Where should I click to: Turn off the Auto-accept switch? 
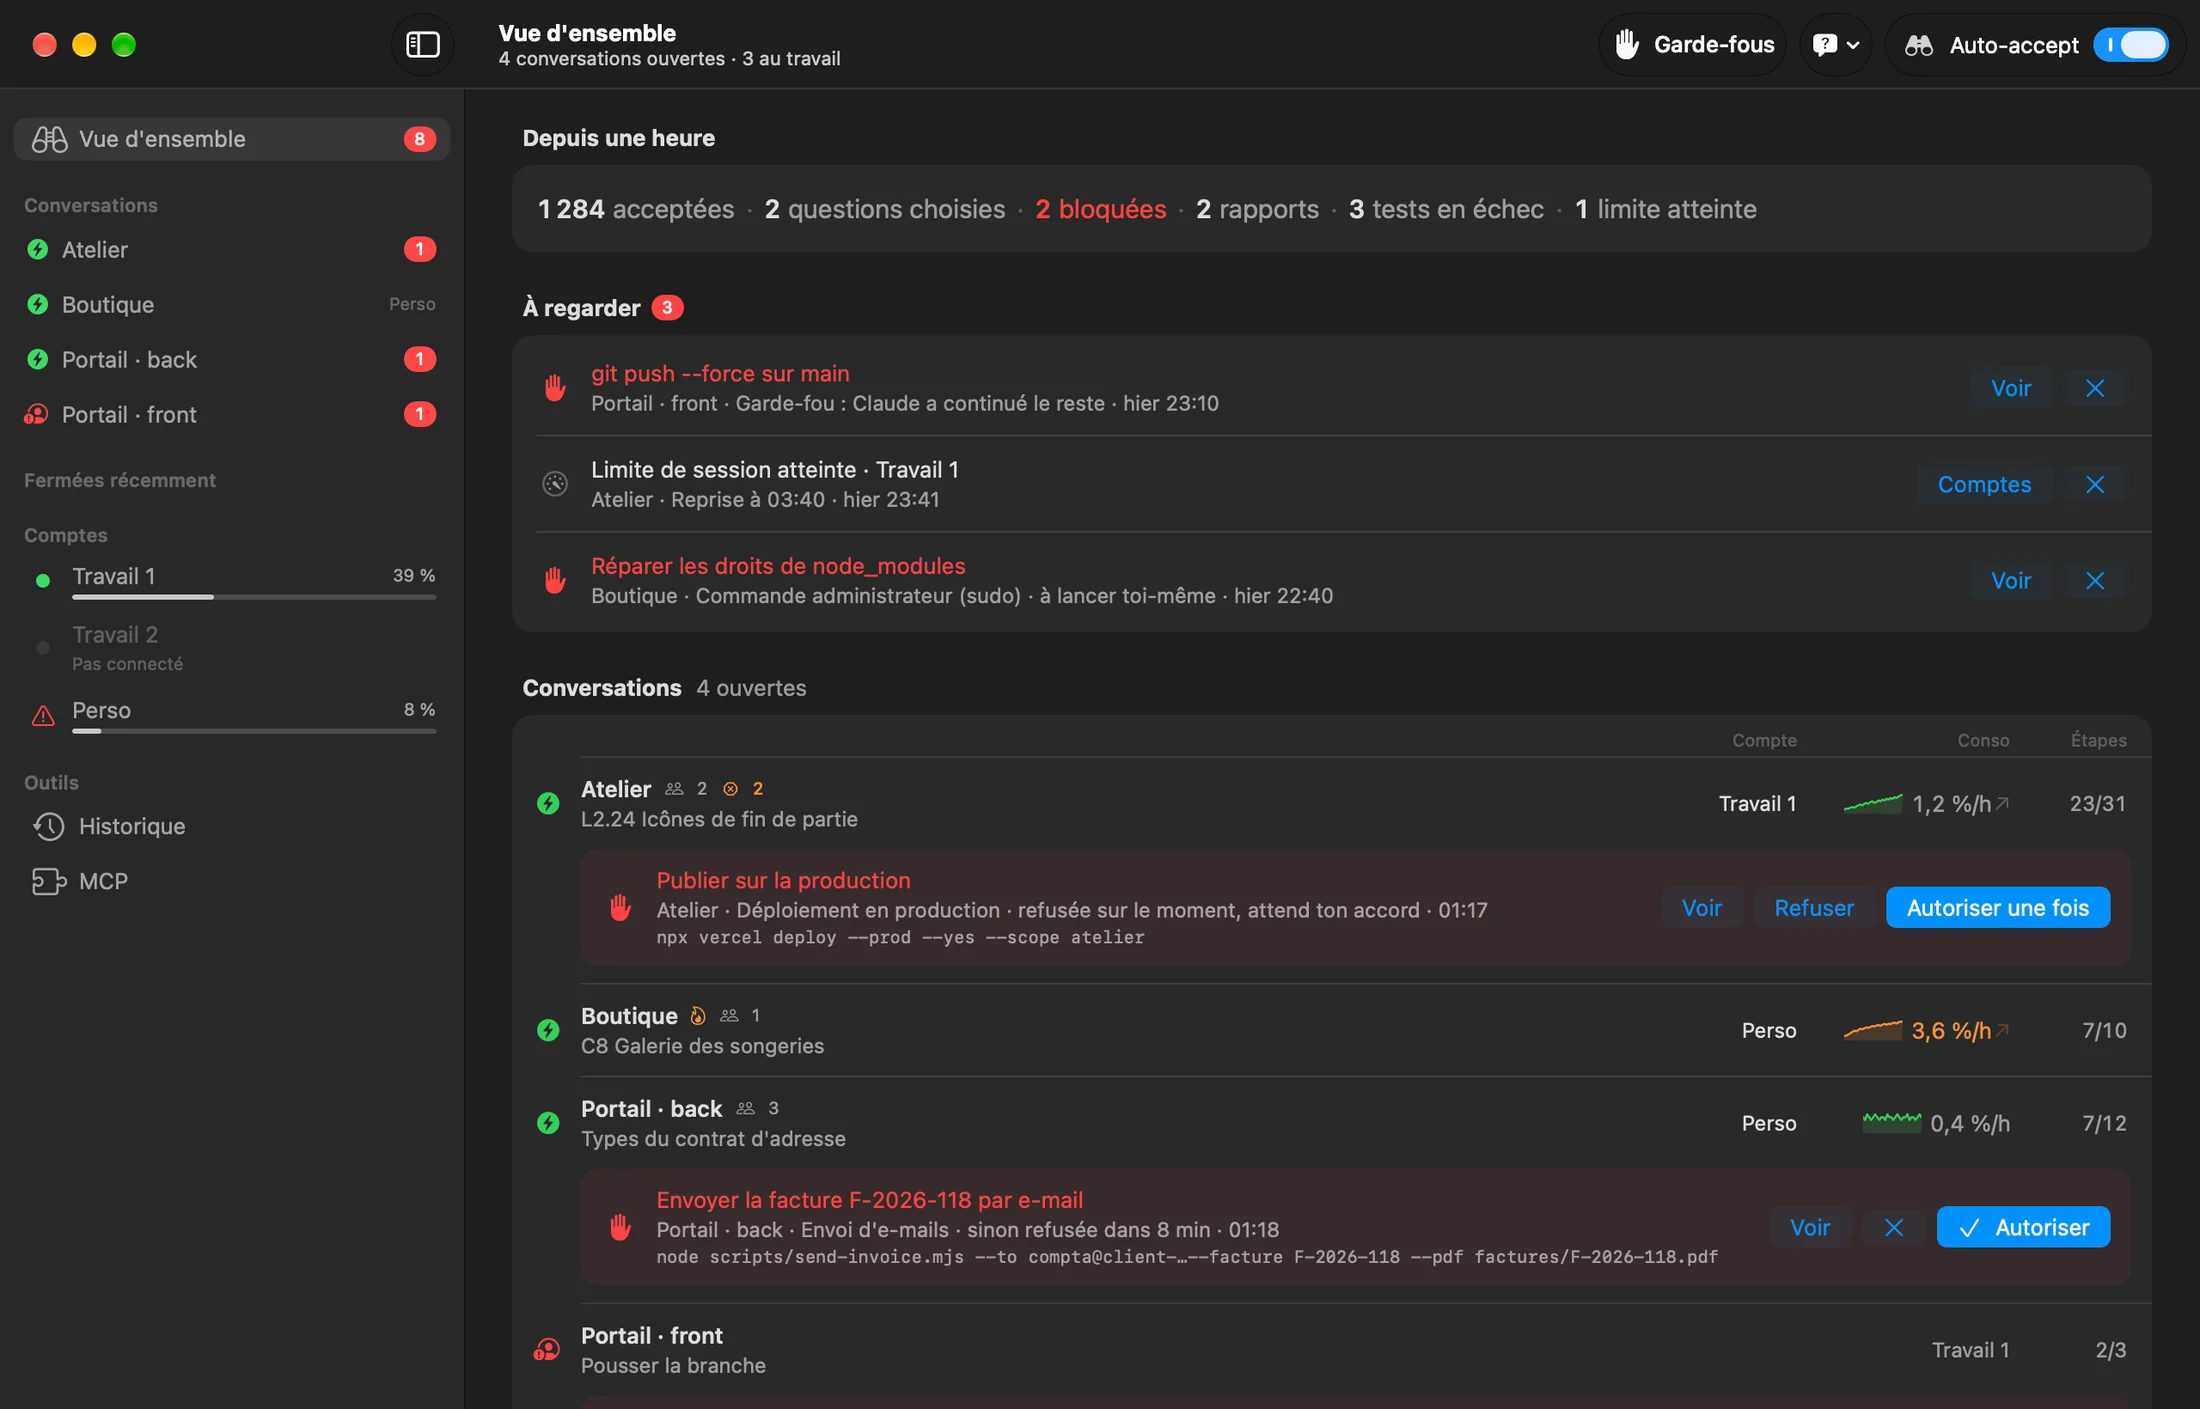(2131, 45)
